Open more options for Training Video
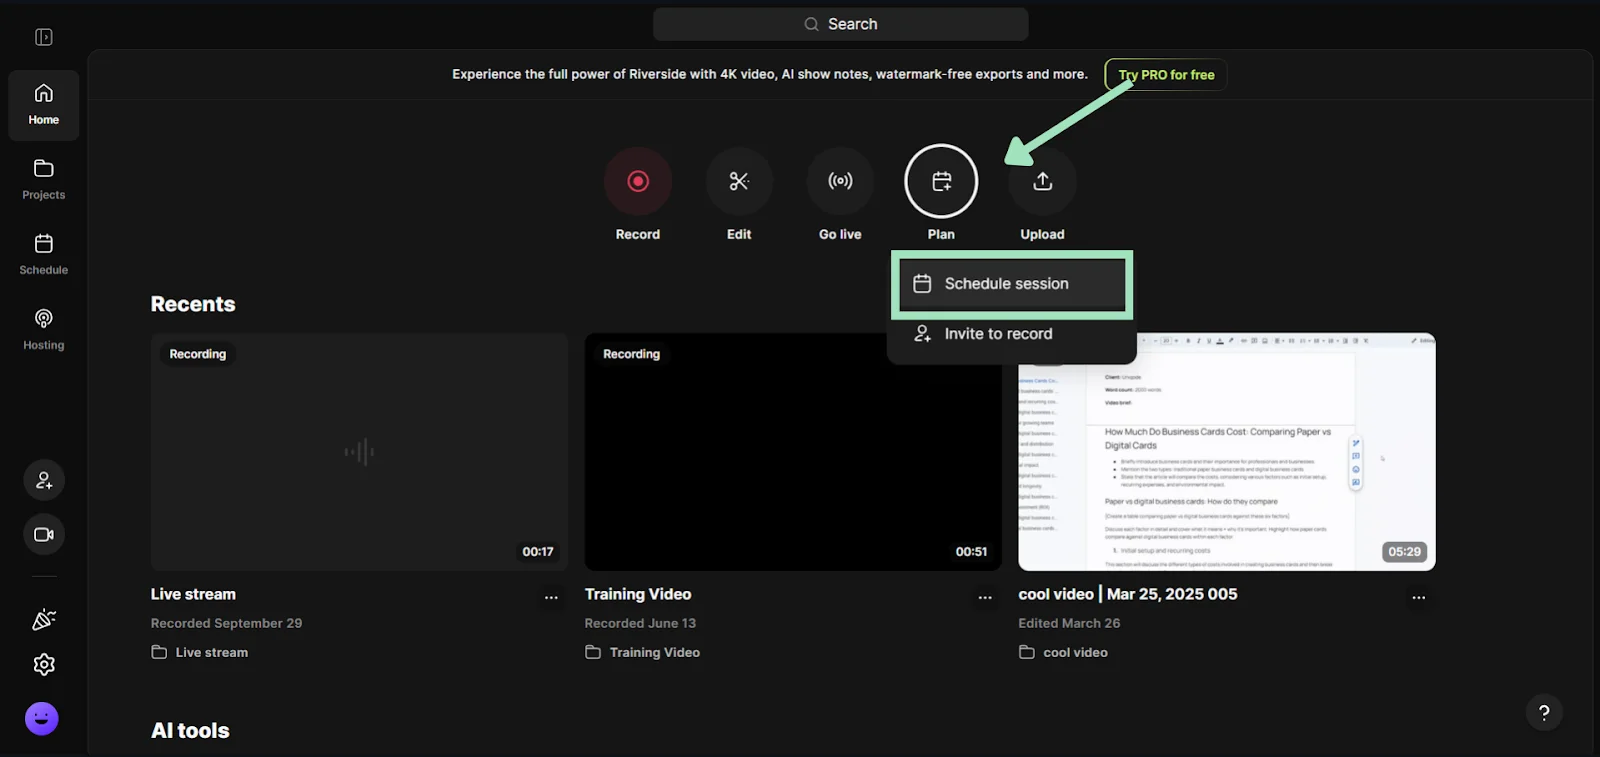1600x757 pixels. click(985, 597)
